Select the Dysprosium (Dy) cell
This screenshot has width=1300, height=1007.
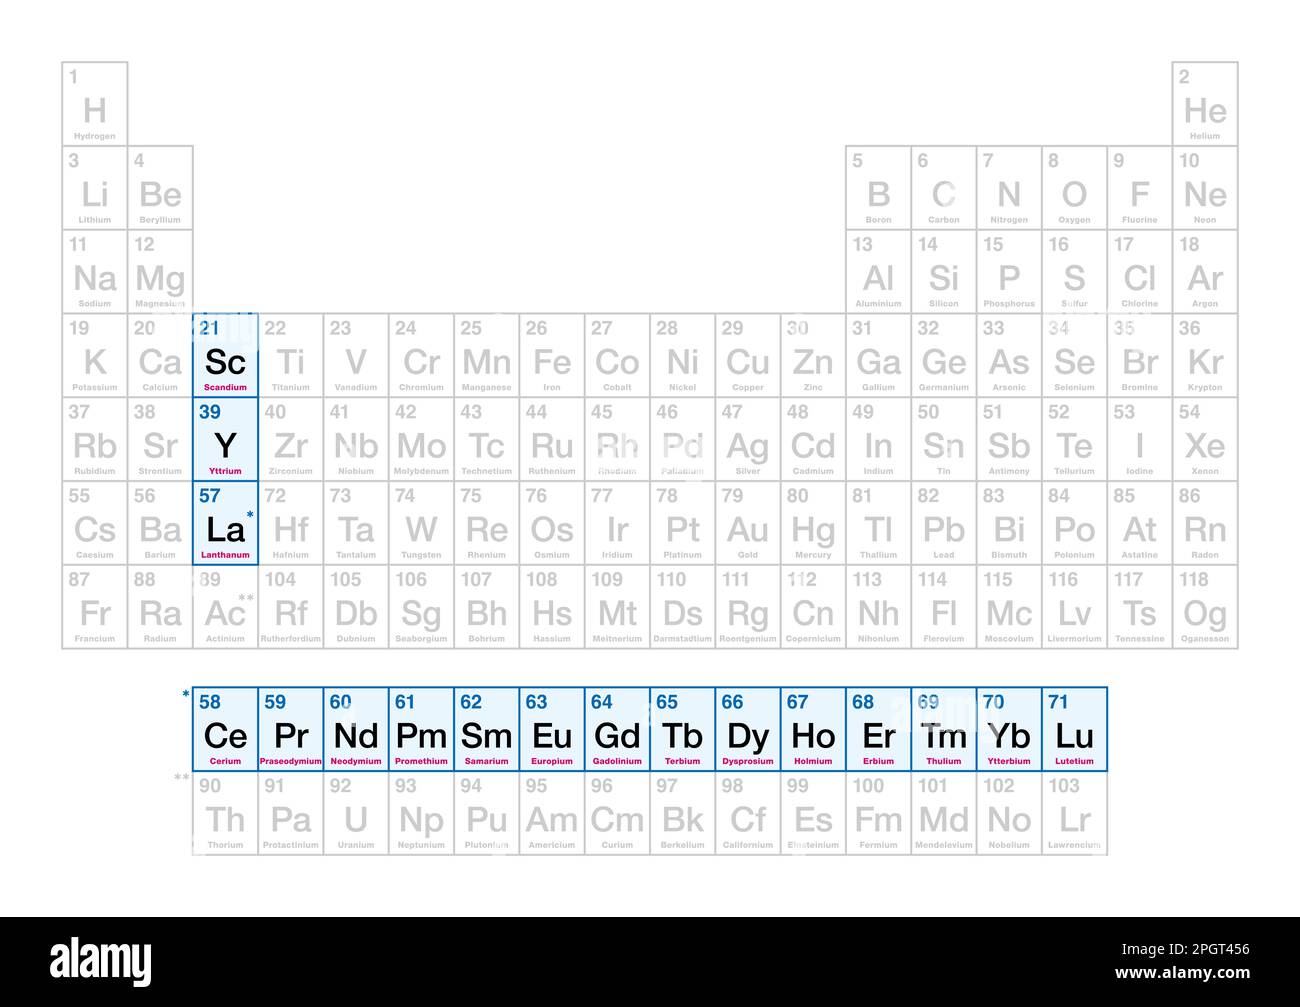748,729
